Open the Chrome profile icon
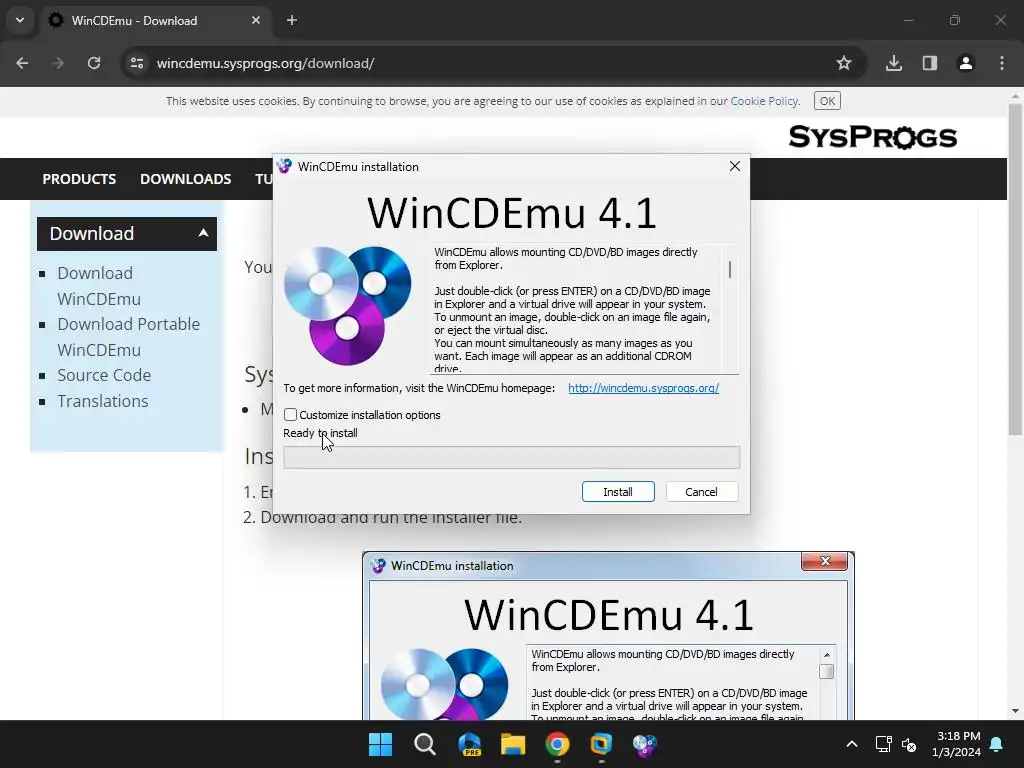The image size is (1024, 768). [966, 63]
